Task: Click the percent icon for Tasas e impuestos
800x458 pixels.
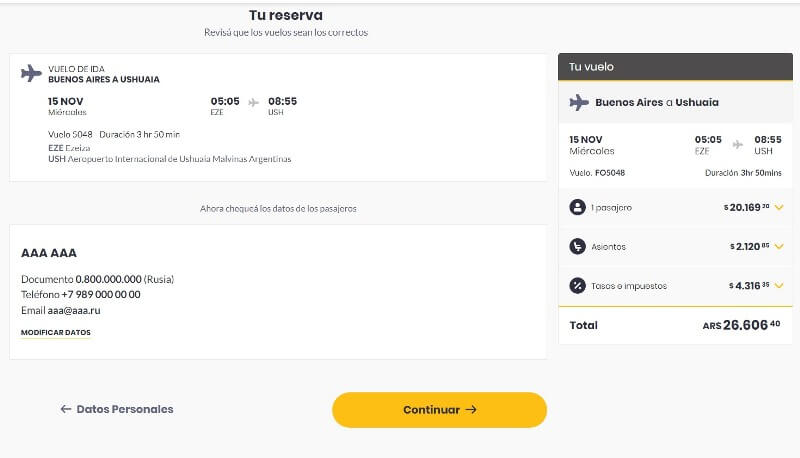Action: pyautogui.click(x=577, y=286)
